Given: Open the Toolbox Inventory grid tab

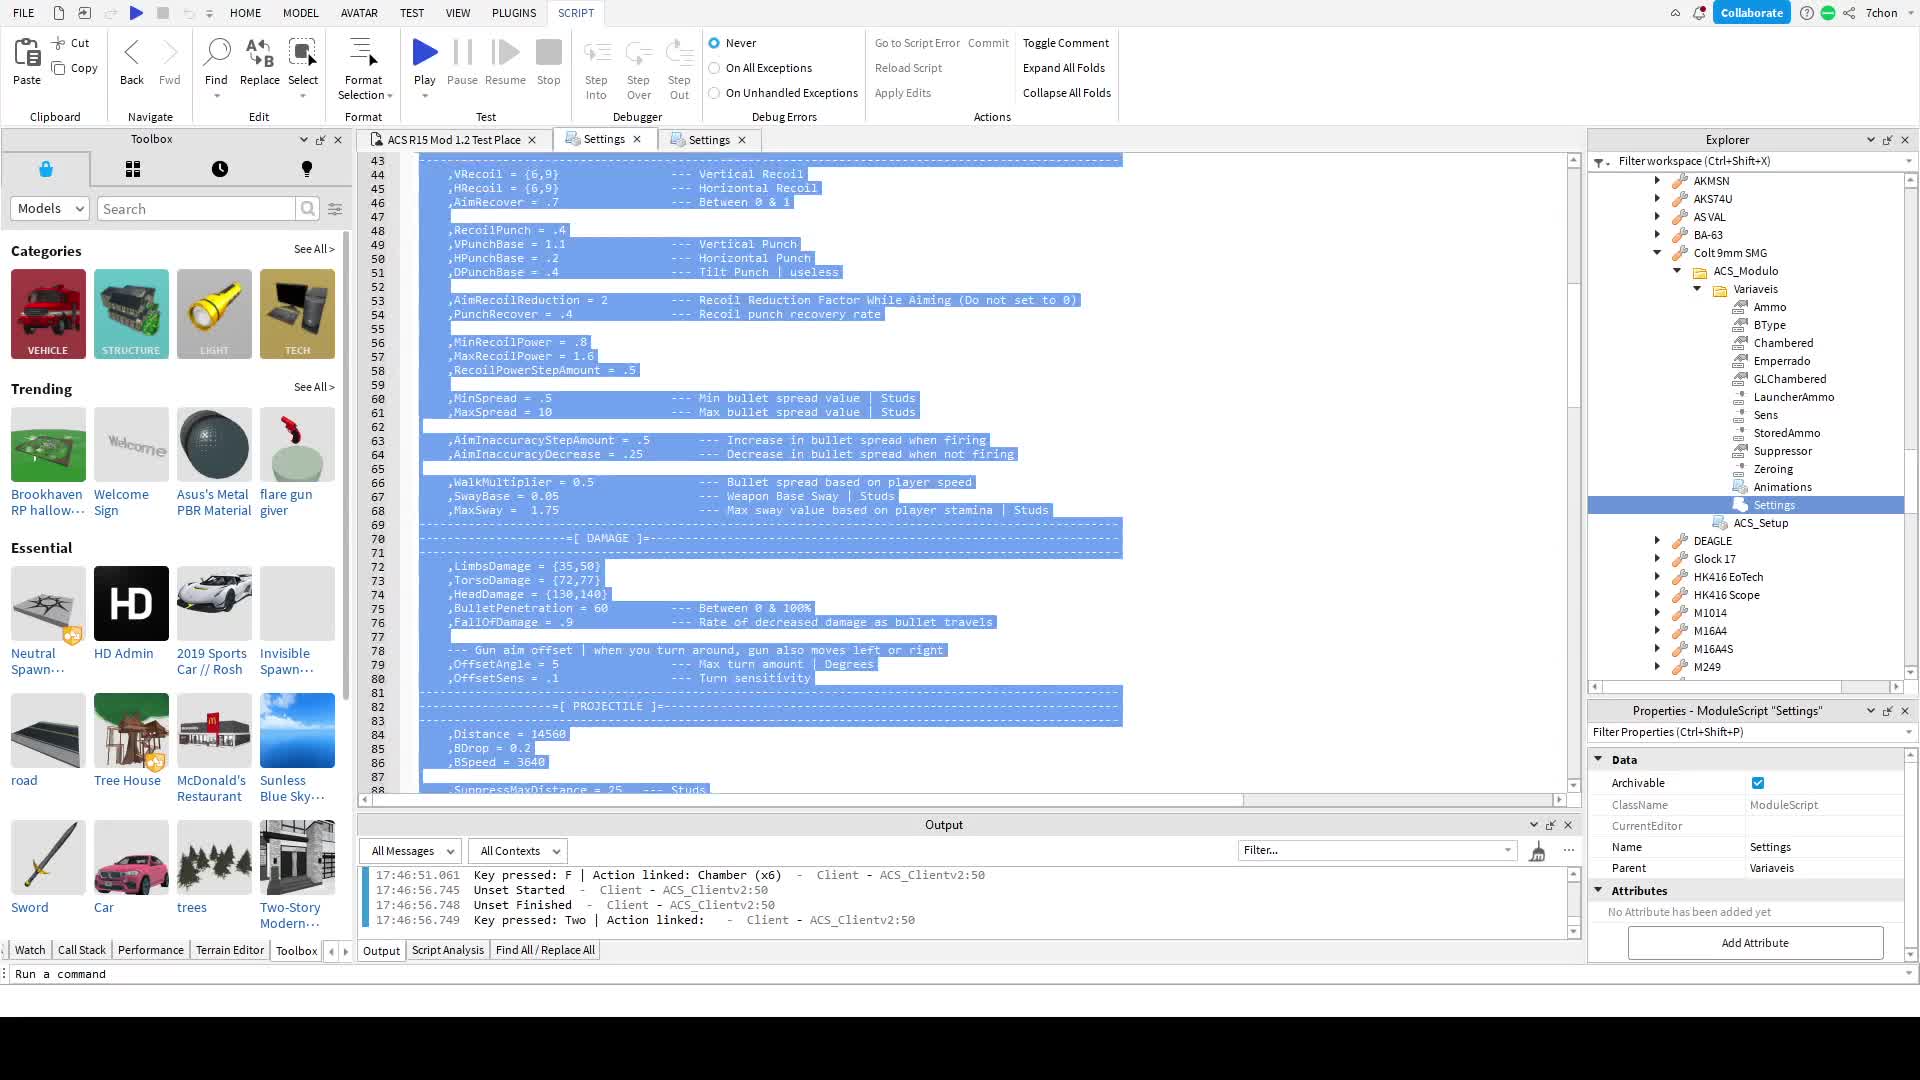Looking at the screenshot, I should 133,169.
